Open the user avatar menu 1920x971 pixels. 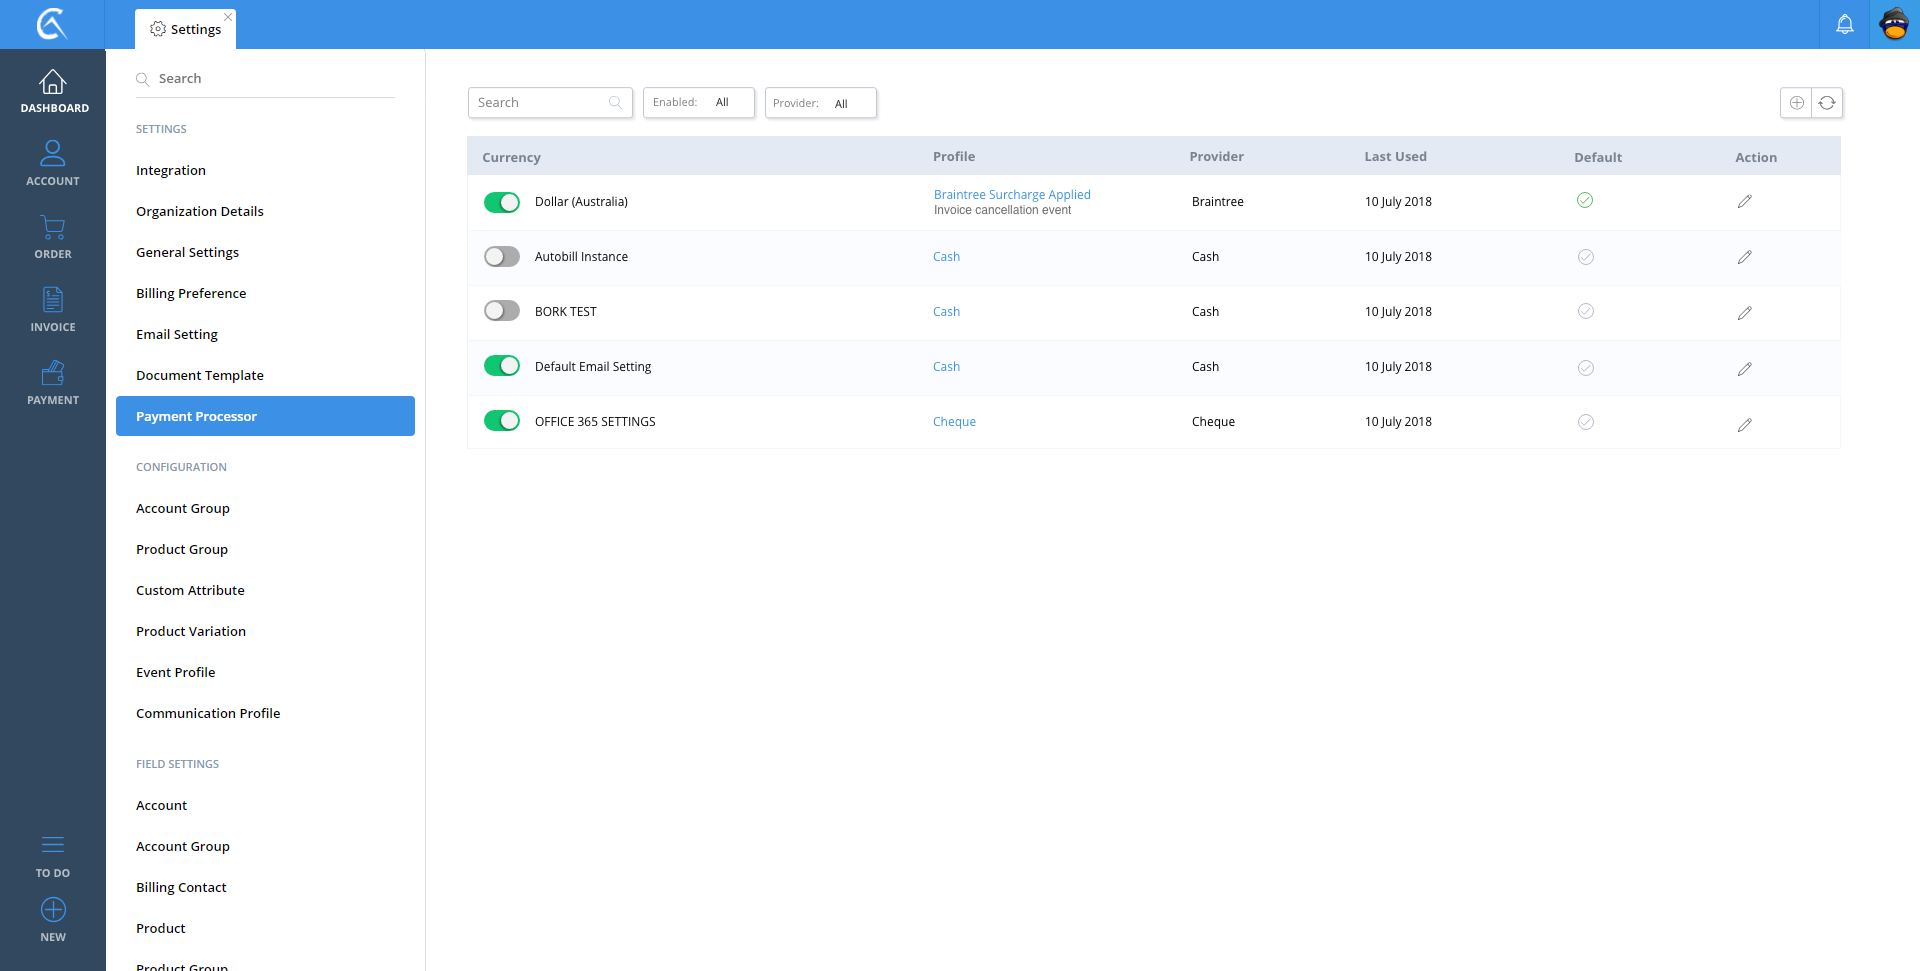(1894, 24)
